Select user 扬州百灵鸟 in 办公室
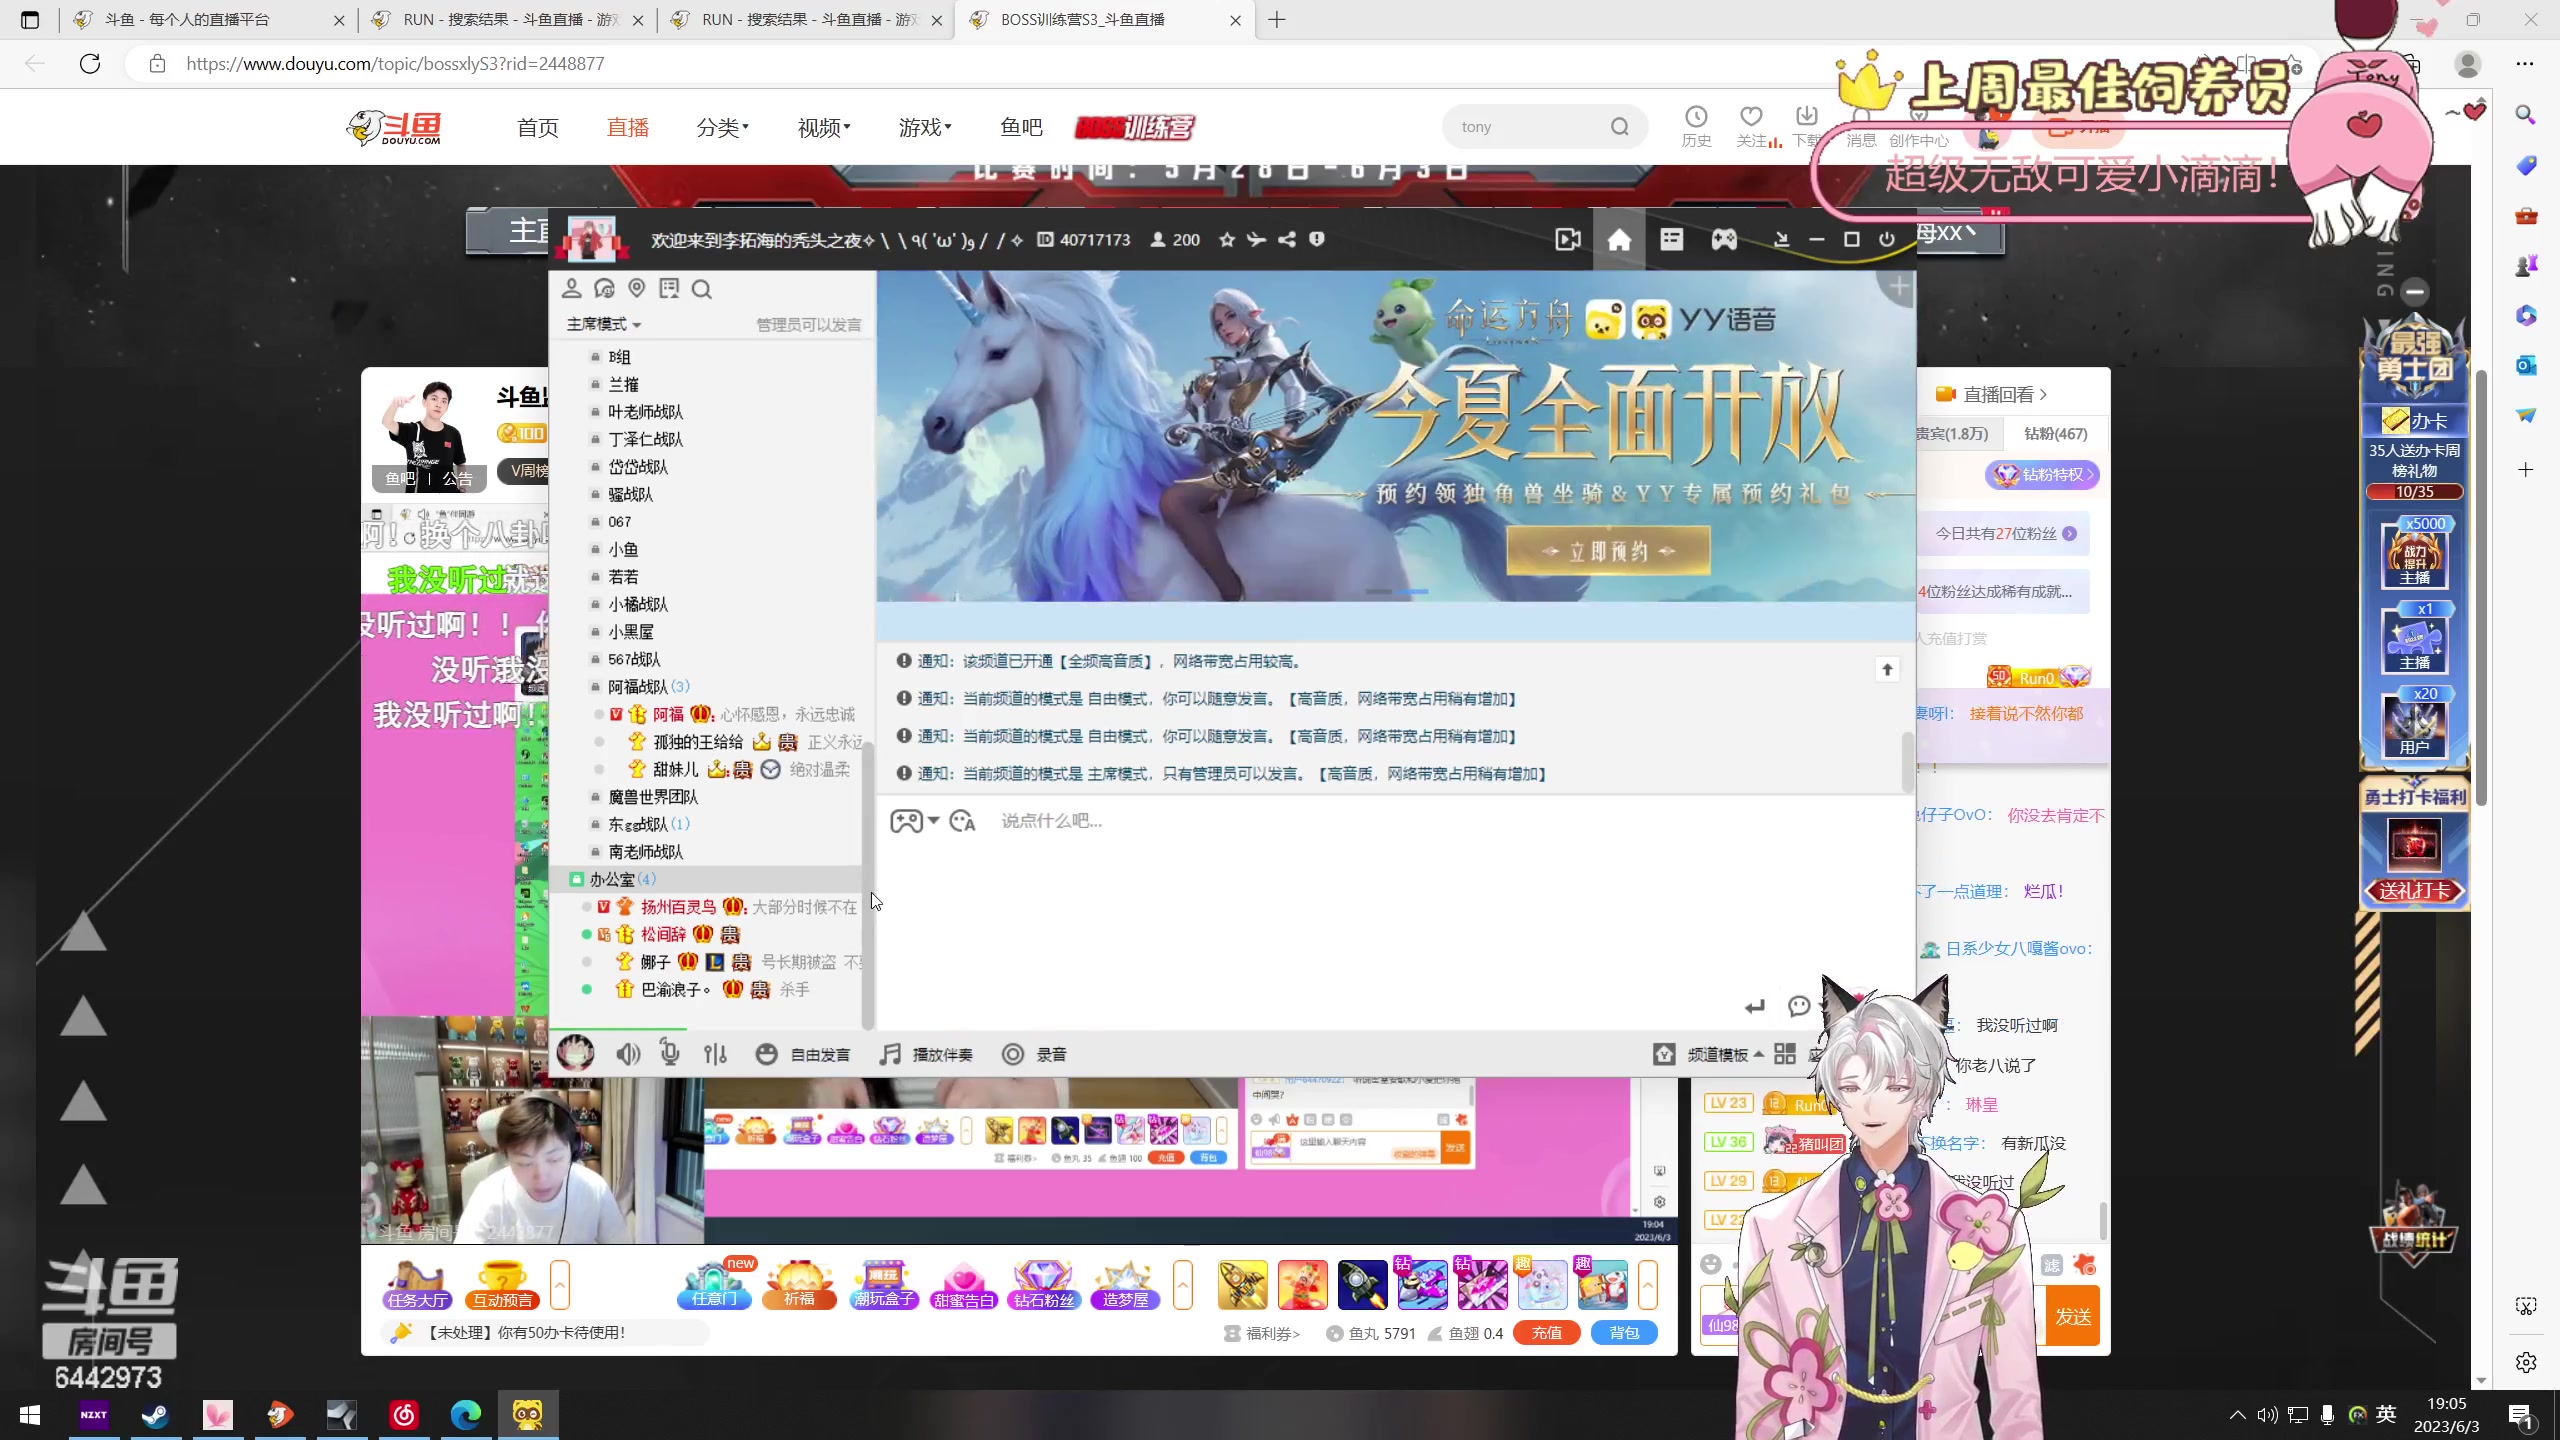Viewport: 2560px width, 1440px height. (x=678, y=907)
